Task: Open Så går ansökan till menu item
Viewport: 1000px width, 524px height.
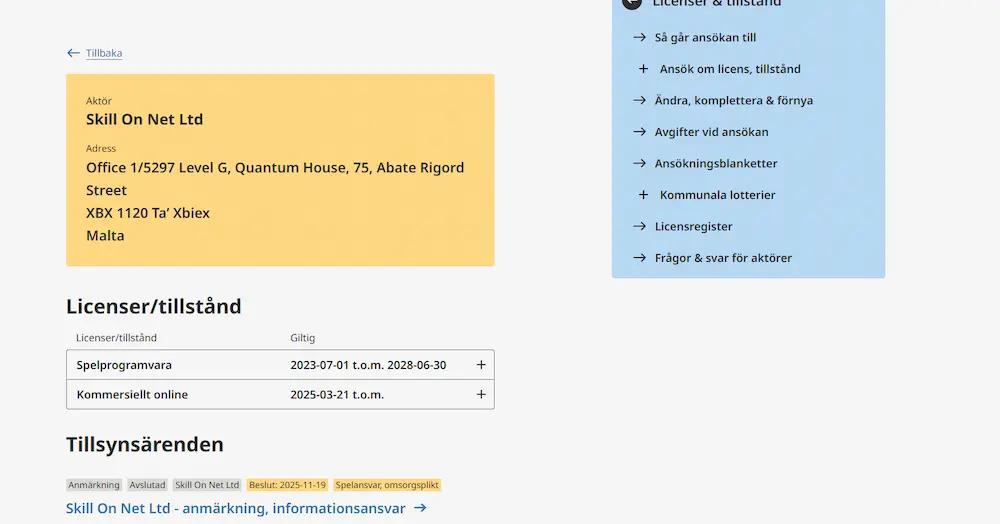Action: (x=705, y=38)
